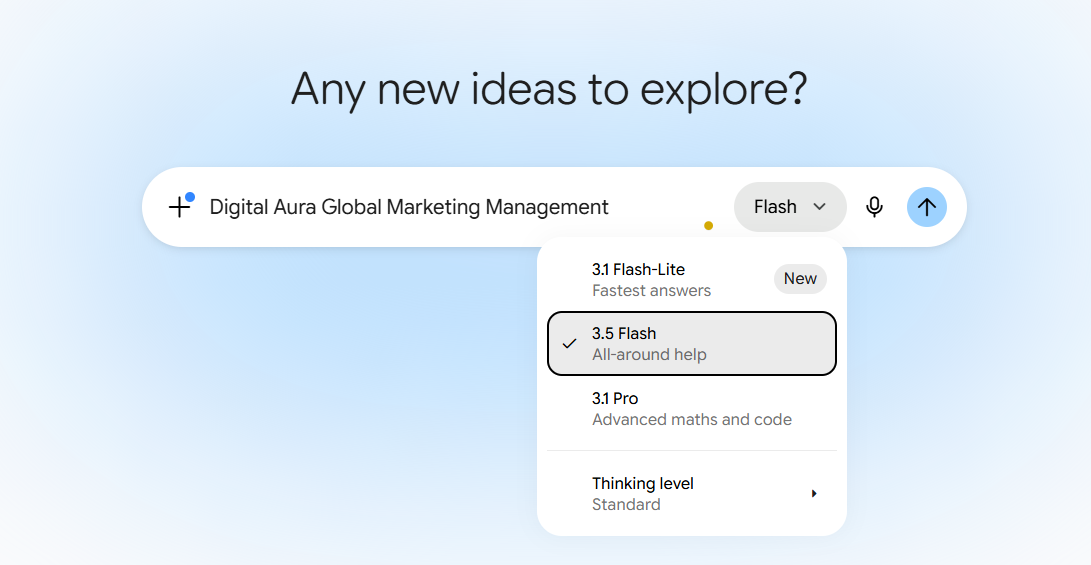Click the 'Advanced maths and code' entry
This screenshot has height=565, width=1091.
click(692, 420)
